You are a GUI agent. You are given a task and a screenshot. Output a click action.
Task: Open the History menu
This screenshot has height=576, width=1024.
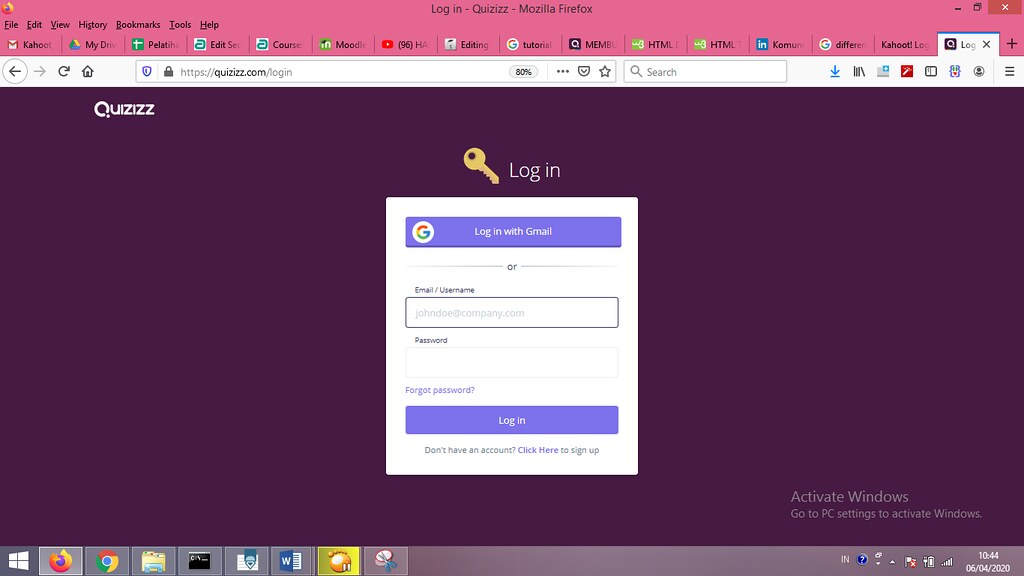coord(93,25)
